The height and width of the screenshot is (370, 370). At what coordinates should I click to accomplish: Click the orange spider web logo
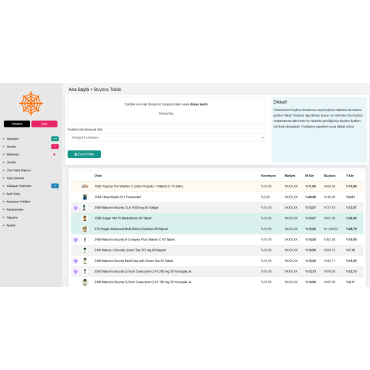point(31,103)
